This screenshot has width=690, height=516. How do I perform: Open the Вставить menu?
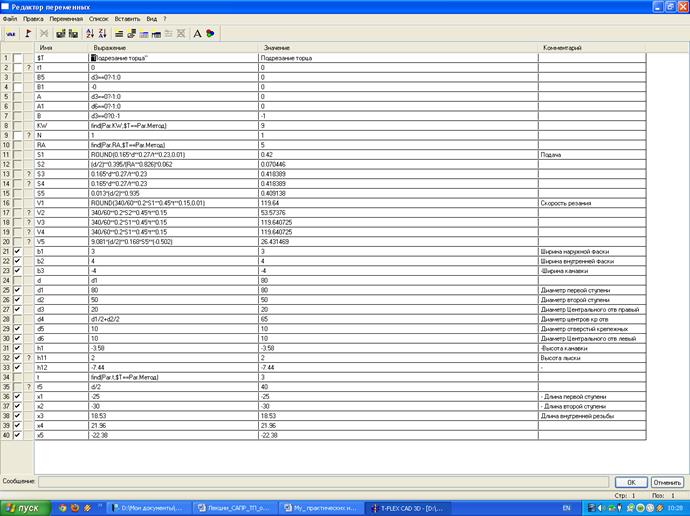(127, 19)
